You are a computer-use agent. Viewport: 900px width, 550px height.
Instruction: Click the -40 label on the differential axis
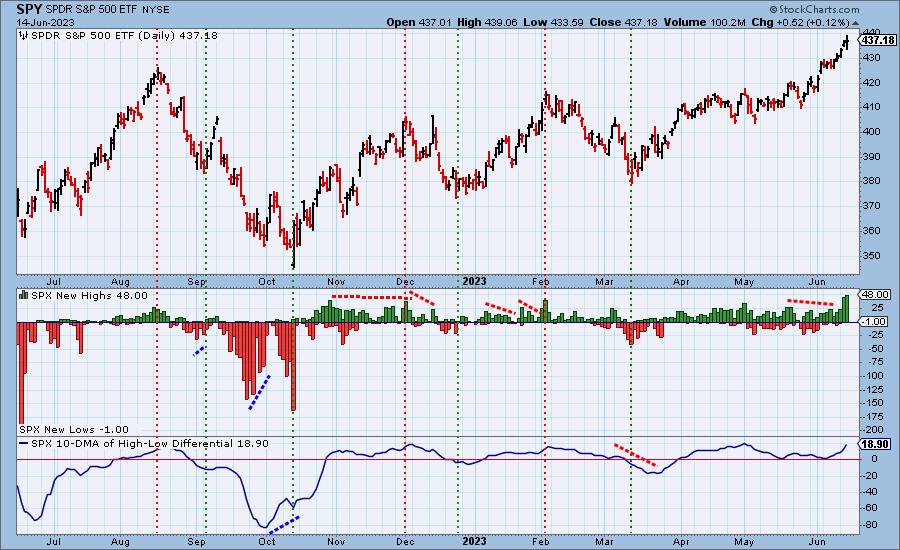[x=871, y=492]
